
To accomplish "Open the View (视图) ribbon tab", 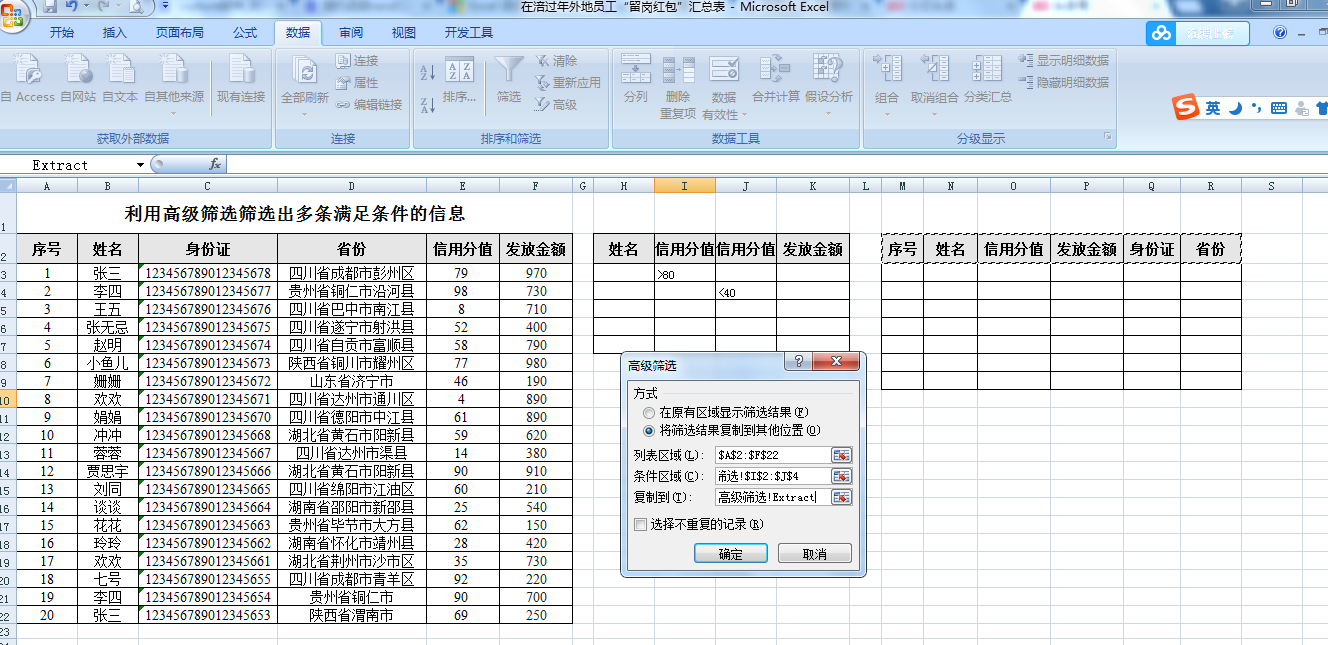I will 404,32.
